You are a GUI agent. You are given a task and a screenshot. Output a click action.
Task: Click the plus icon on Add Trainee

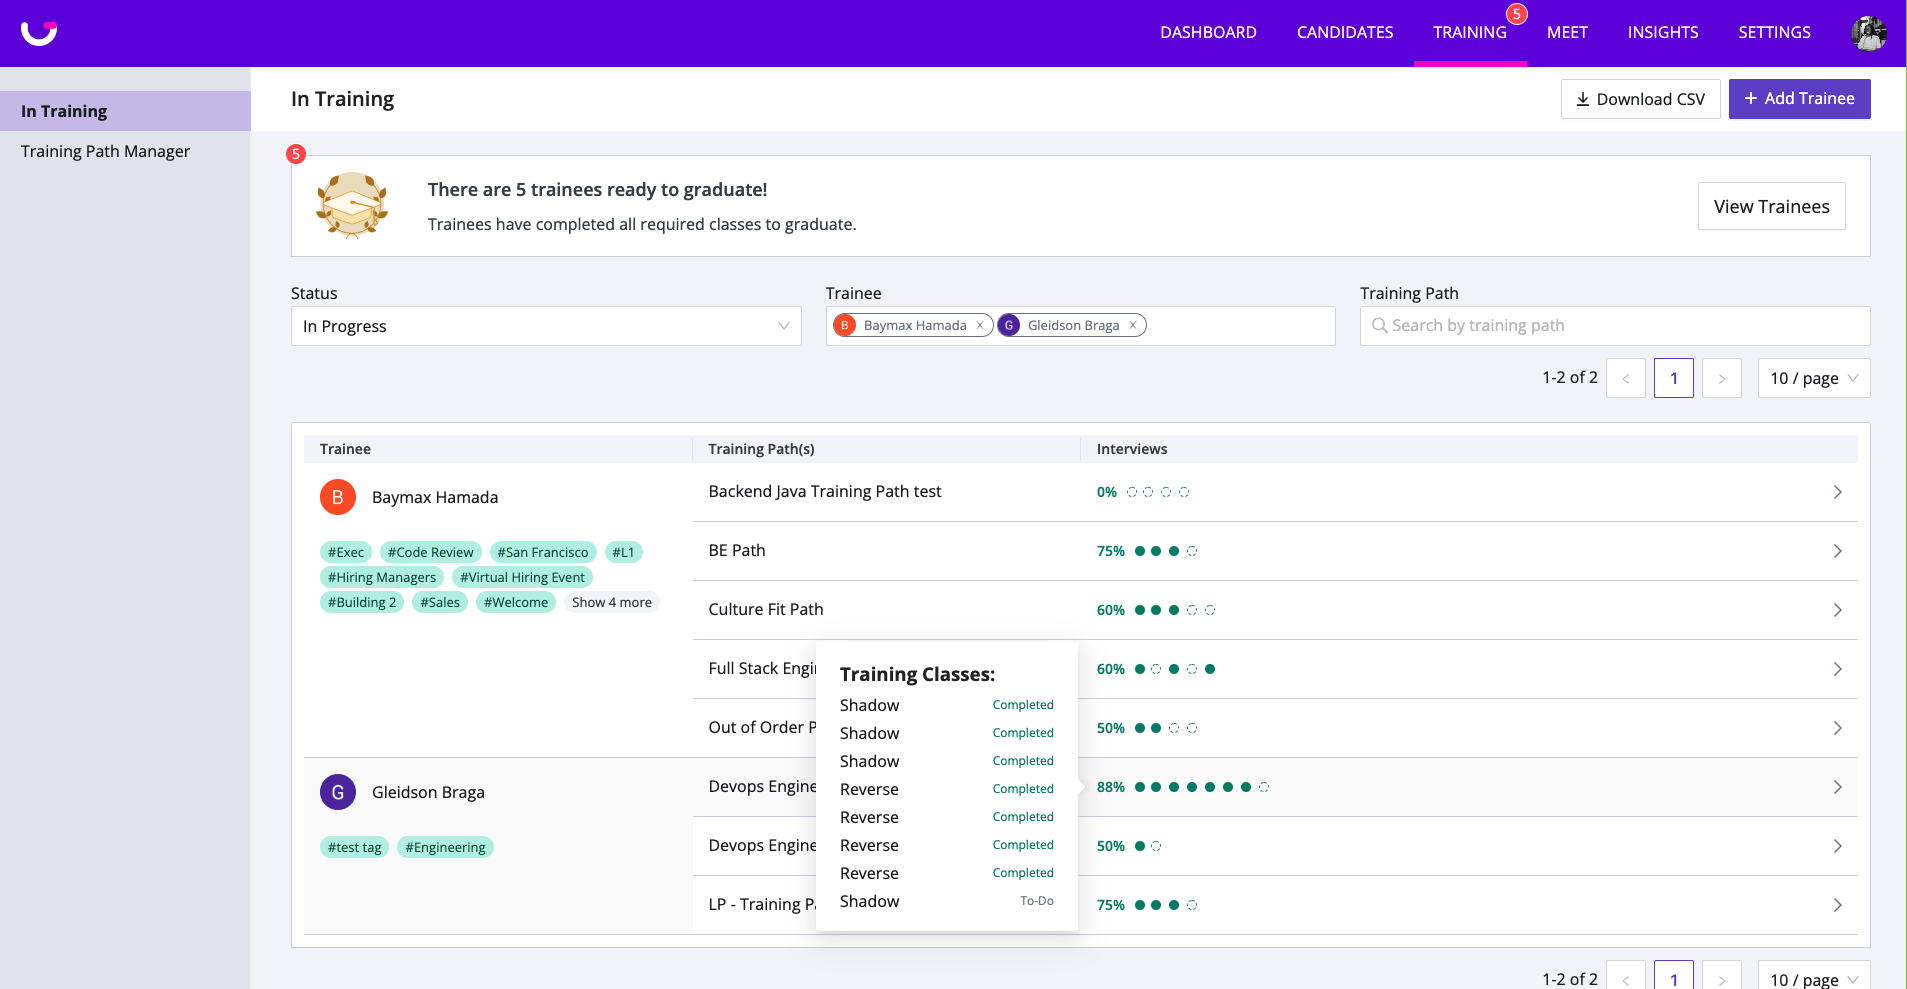click(1751, 98)
